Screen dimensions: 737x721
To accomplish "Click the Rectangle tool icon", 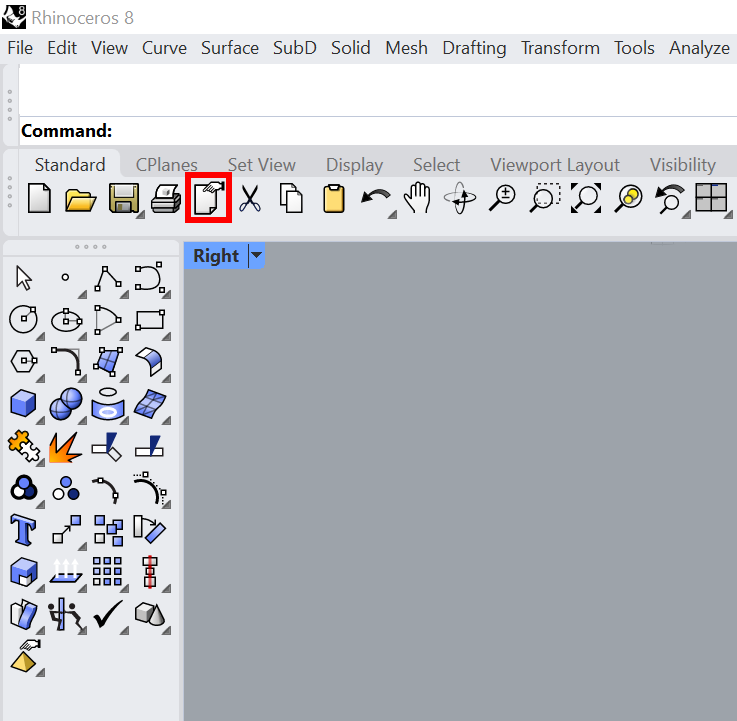I will click(149, 319).
